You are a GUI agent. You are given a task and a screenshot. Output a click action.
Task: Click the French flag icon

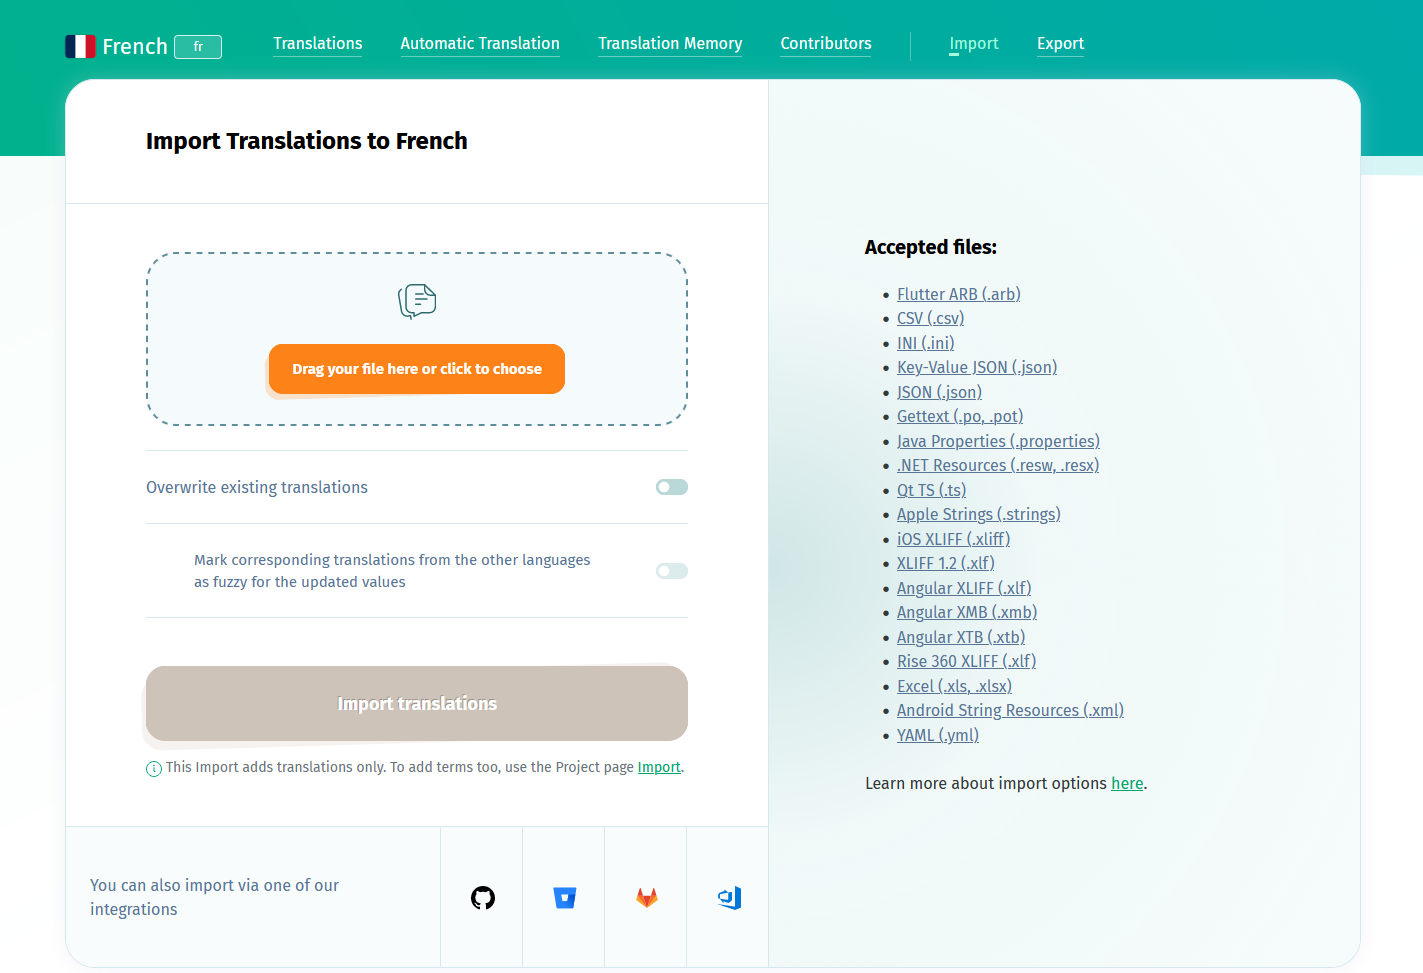click(80, 46)
